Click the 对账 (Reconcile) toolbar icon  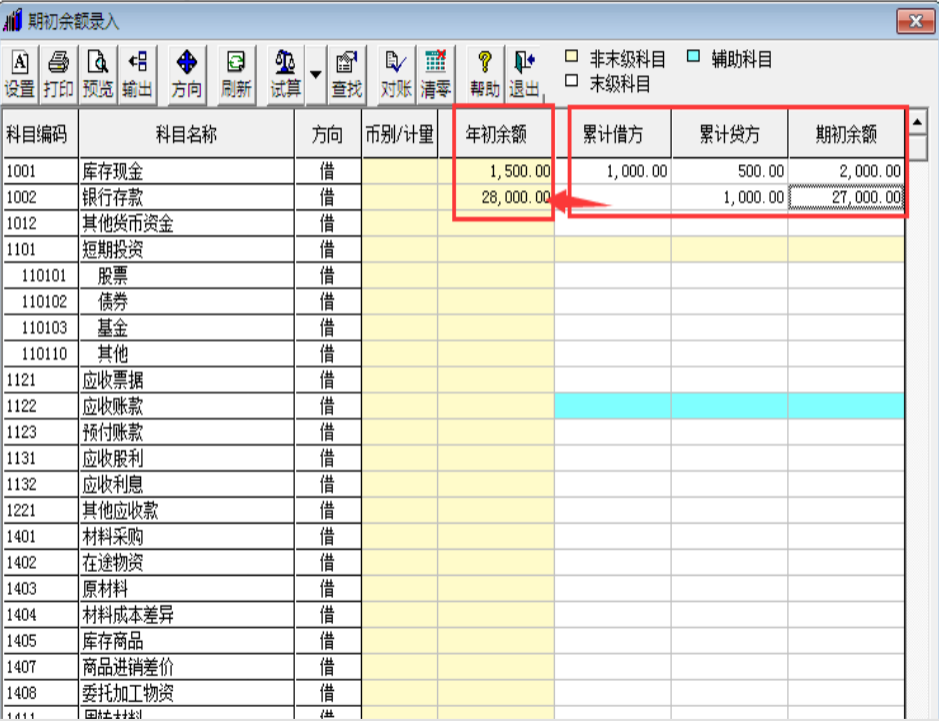click(x=396, y=75)
